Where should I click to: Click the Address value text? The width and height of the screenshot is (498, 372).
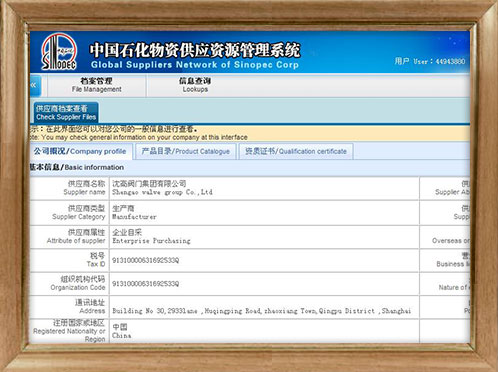point(261,311)
